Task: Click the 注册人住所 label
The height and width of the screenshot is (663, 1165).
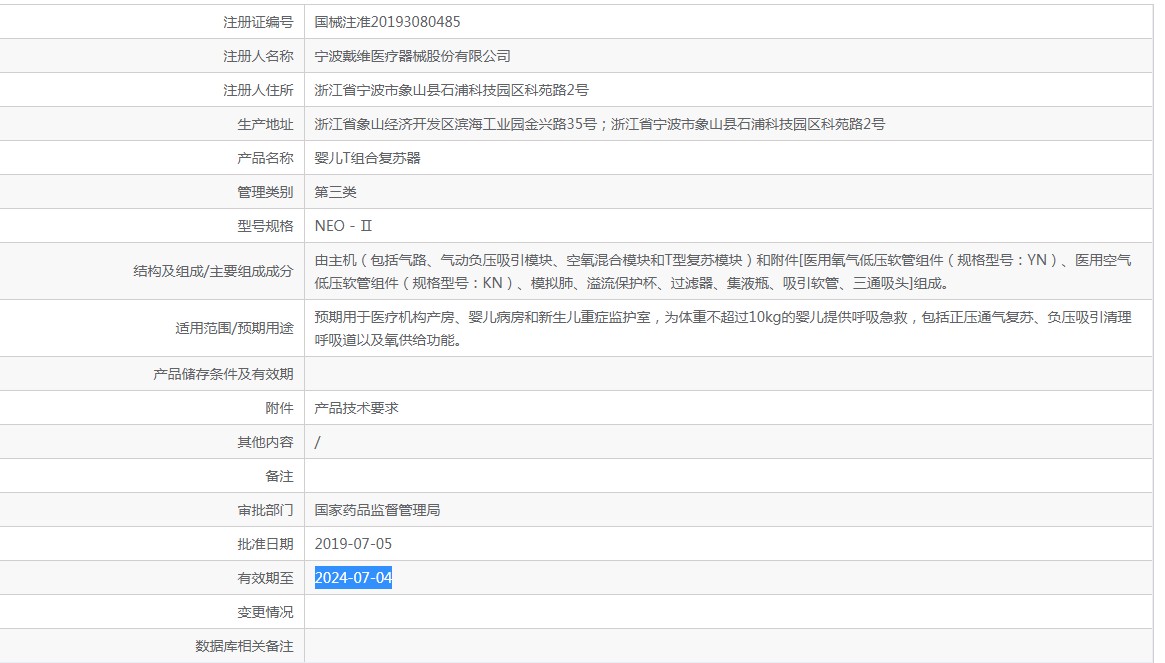Action: 258,91
